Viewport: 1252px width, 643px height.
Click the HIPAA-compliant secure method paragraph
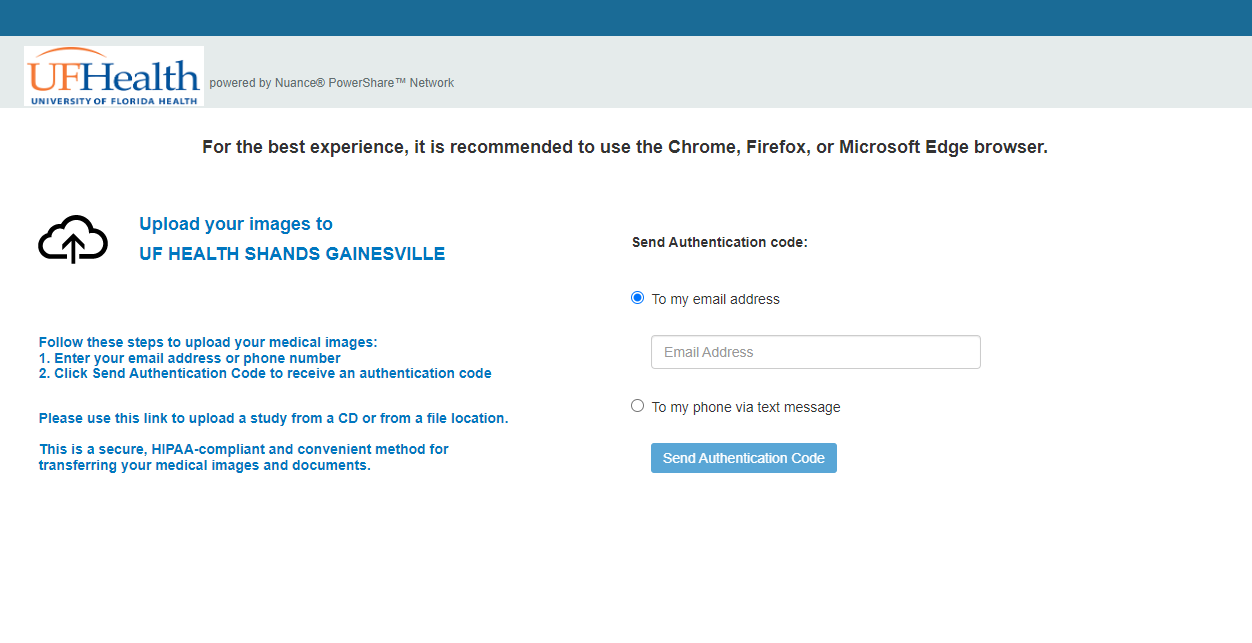pos(244,457)
